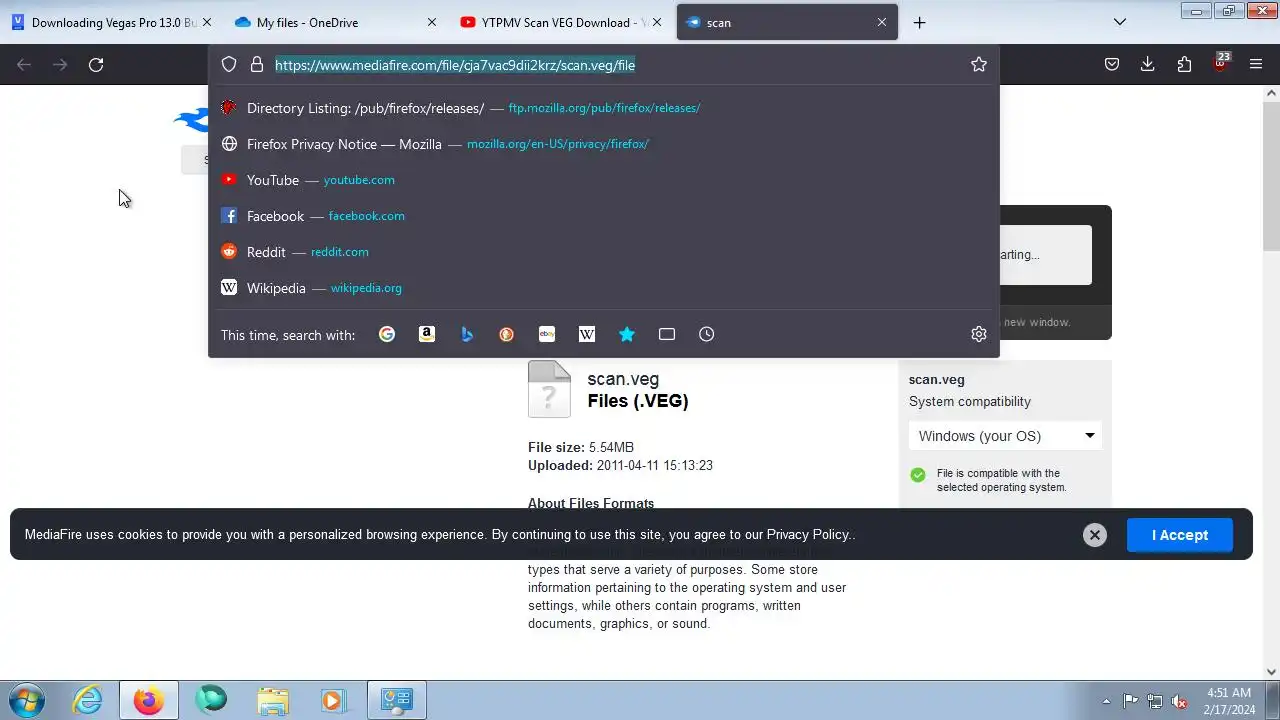Open the Windows Start button
The height and width of the screenshot is (720, 1280).
tap(27, 700)
